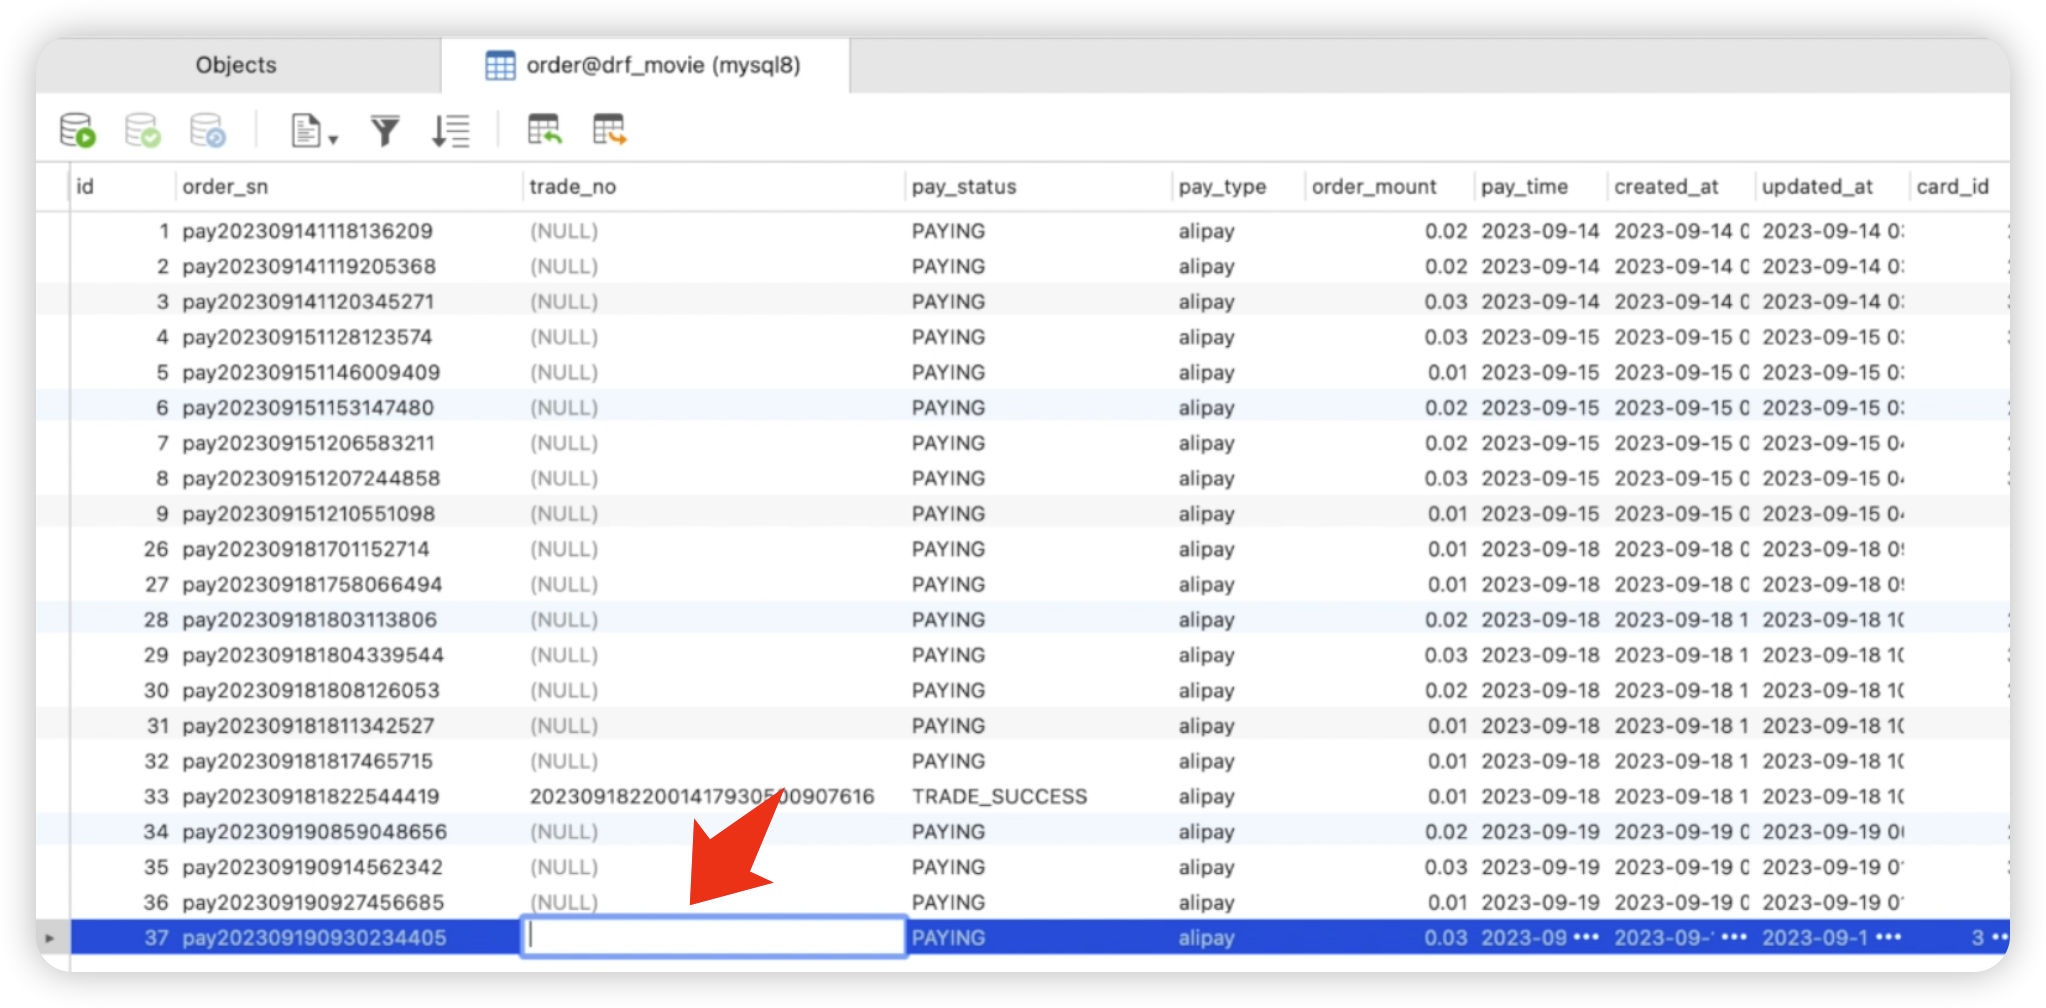Screen dimensions: 2046x1008
Task: Select order pay202309190914562342
Action: (x=312, y=867)
